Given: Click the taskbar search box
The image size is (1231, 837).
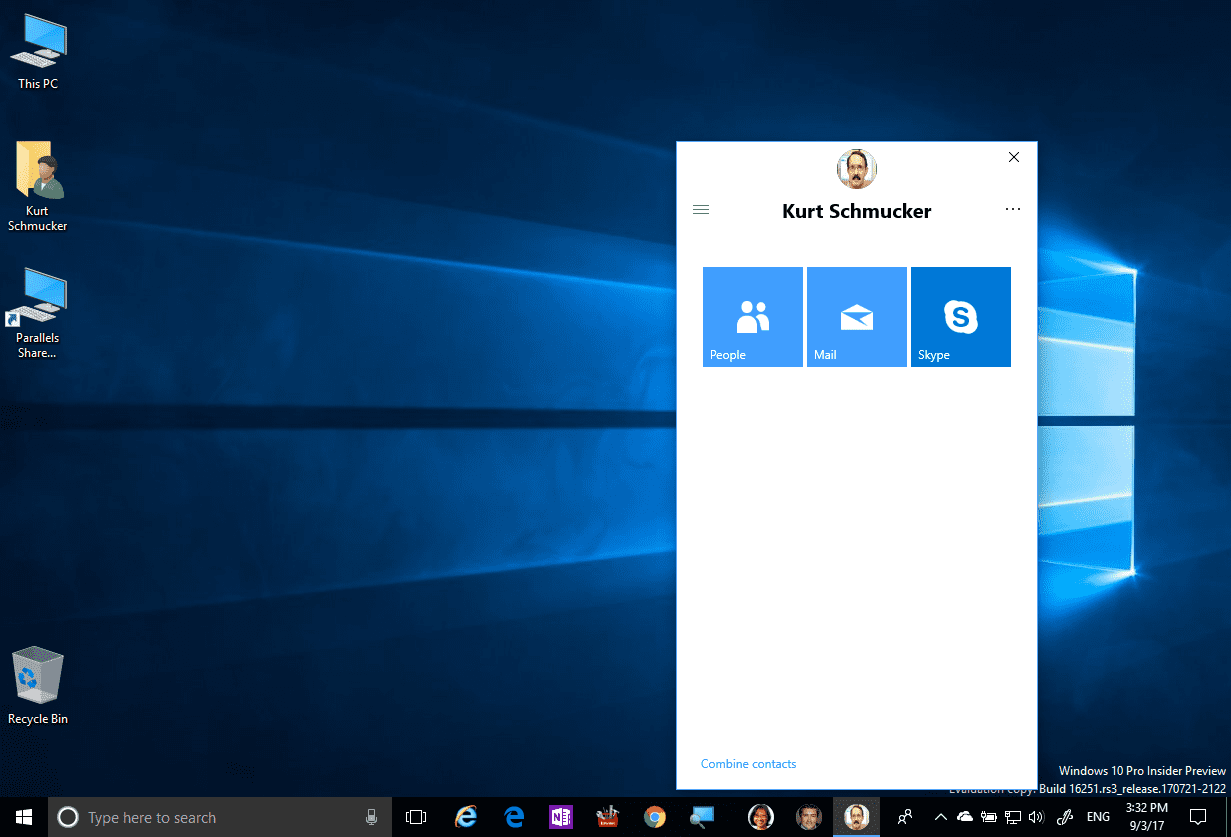Looking at the screenshot, I should pos(220,817).
